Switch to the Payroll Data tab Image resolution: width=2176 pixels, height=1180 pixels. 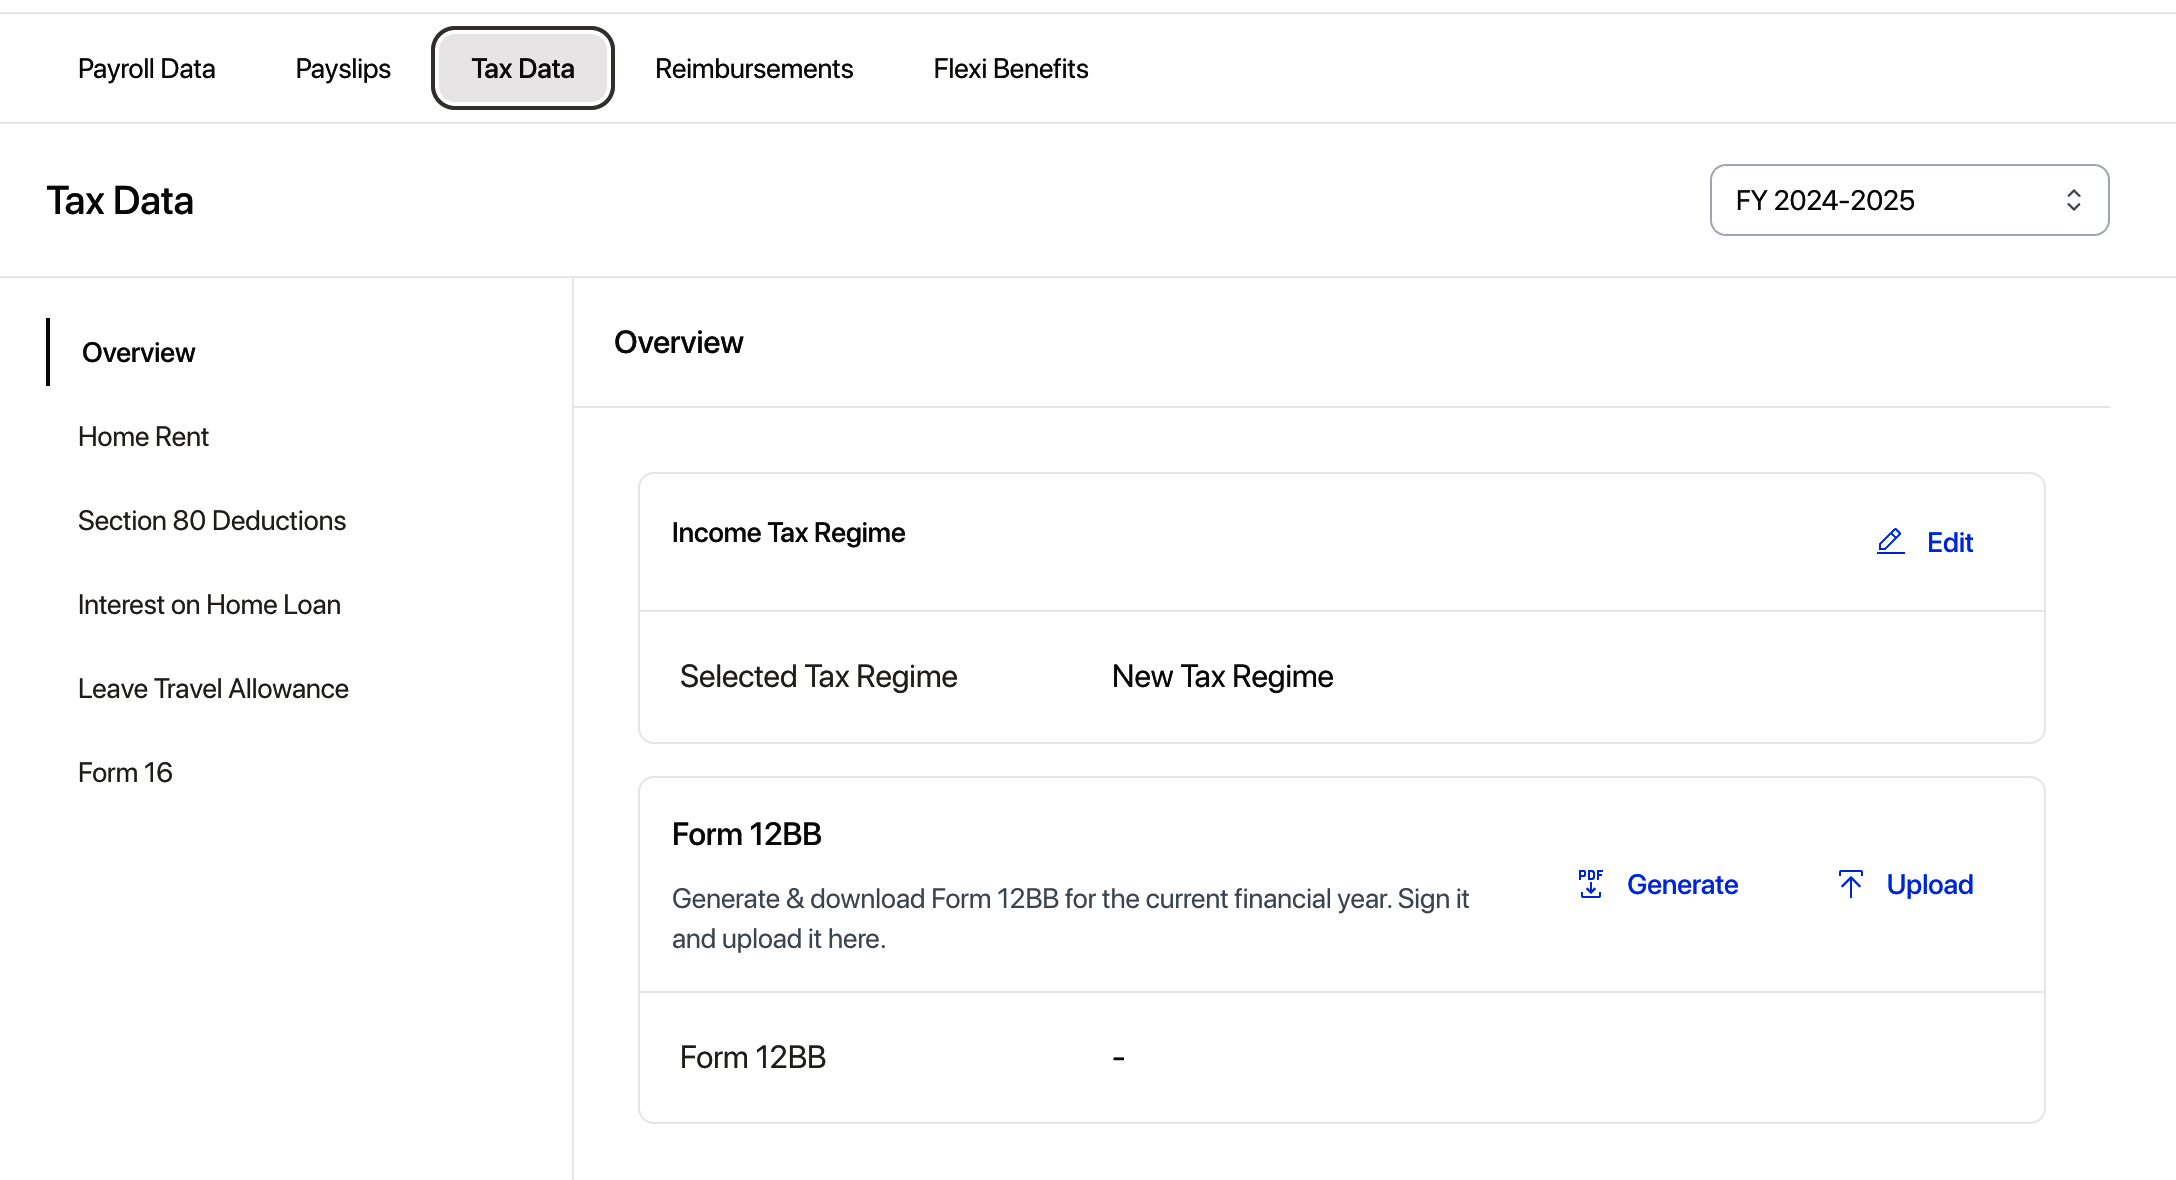[146, 68]
